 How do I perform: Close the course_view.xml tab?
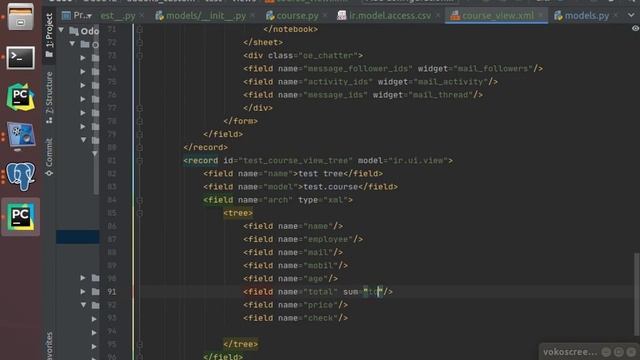click(x=541, y=16)
